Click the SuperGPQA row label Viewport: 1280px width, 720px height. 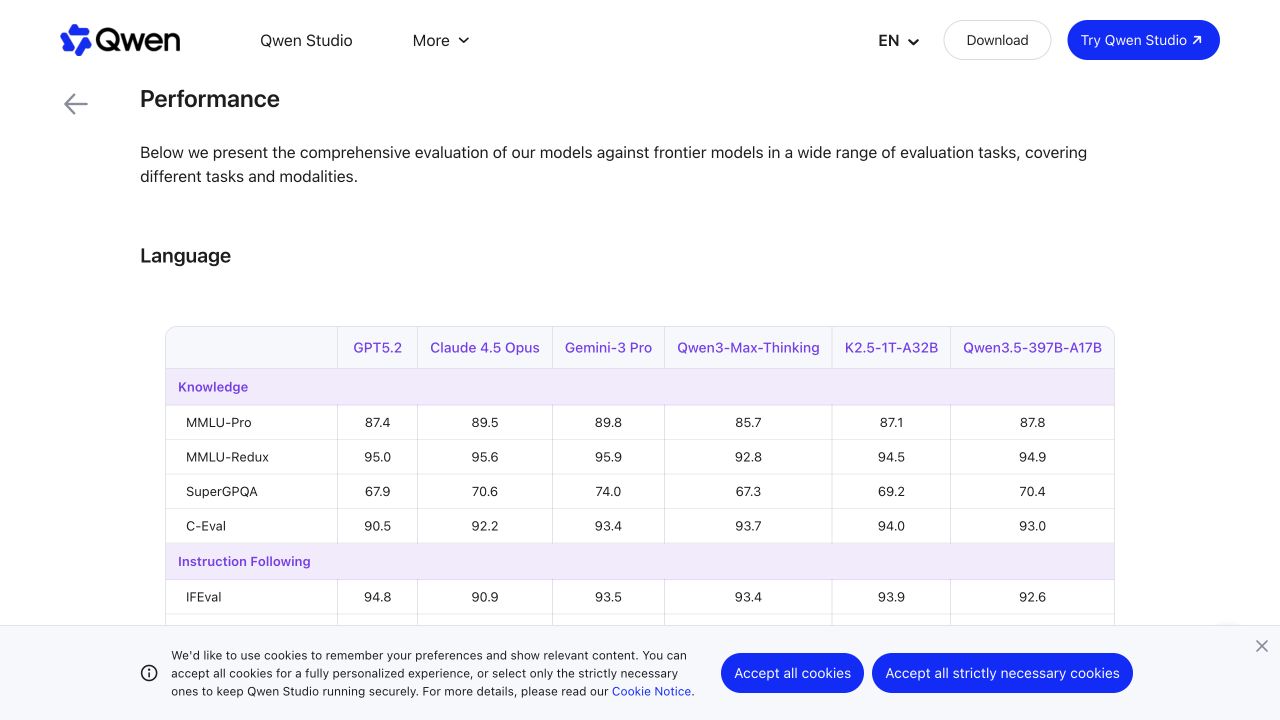tap(222, 492)
